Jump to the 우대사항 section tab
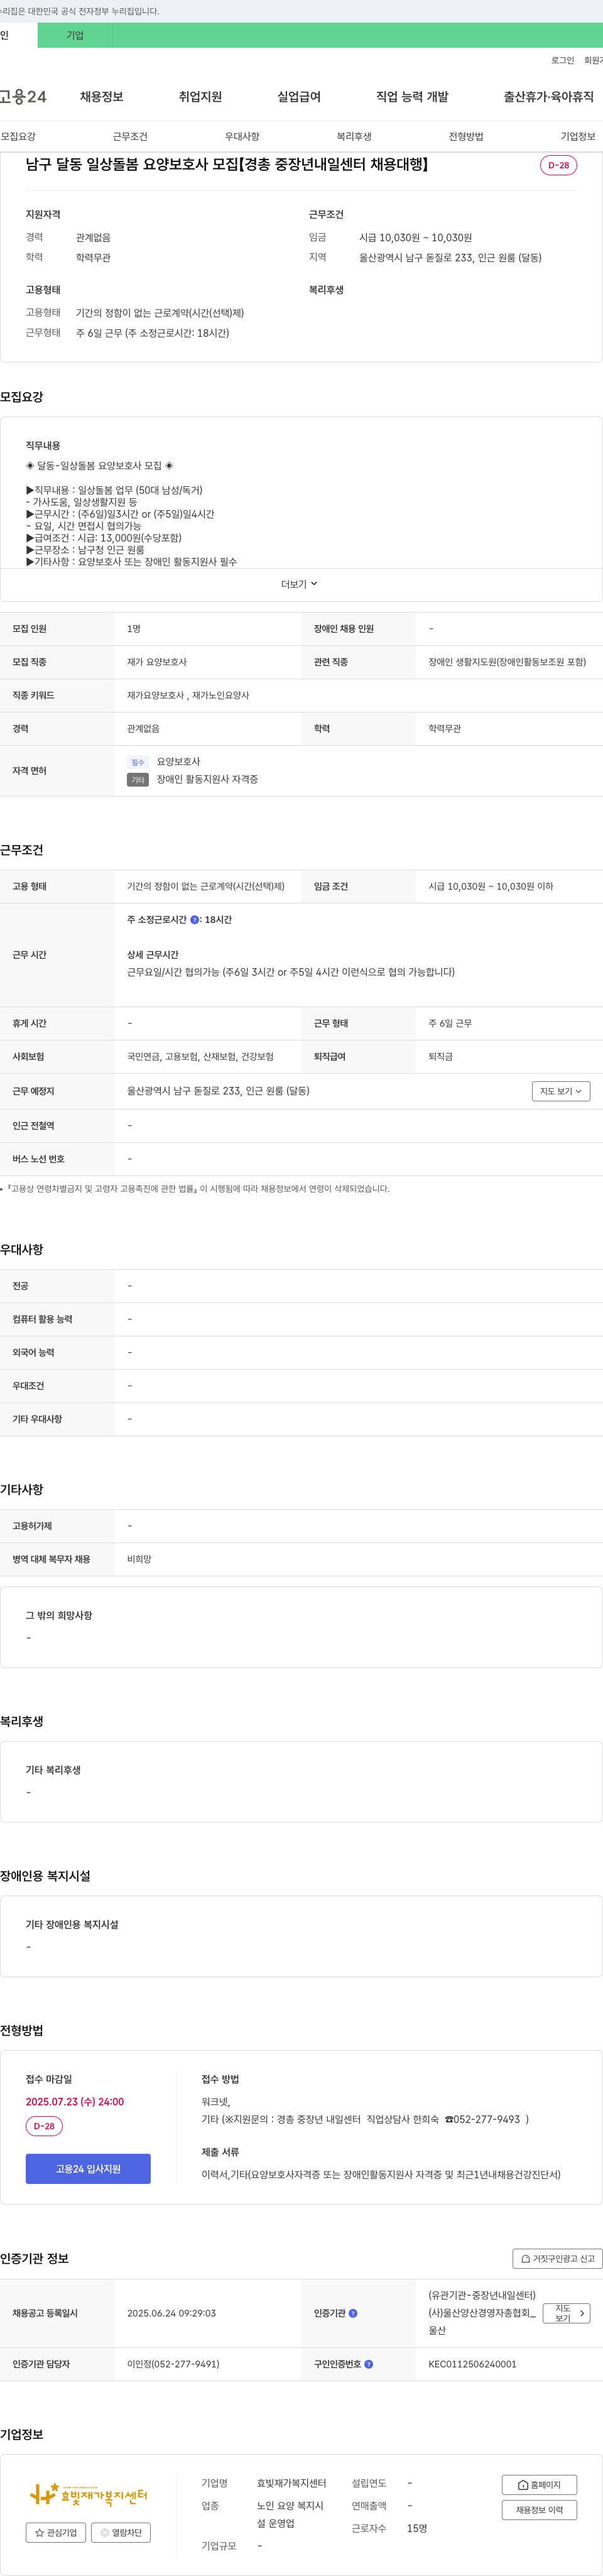The image size is (603, 2576). [x=242, y=136]
